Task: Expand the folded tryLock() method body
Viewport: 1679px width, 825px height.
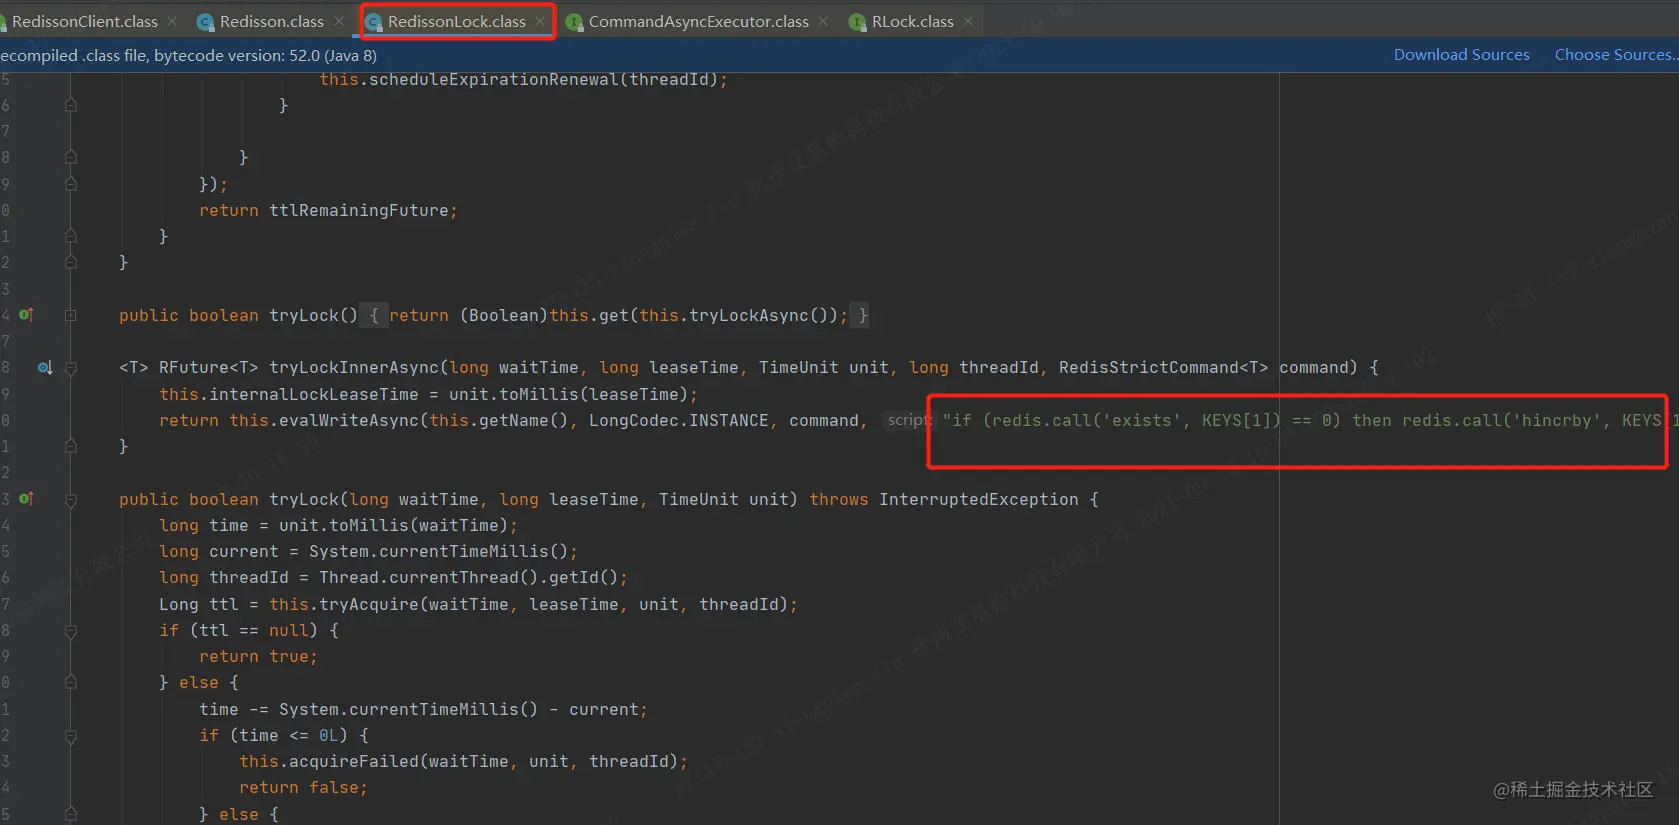Action: [71, 315]
